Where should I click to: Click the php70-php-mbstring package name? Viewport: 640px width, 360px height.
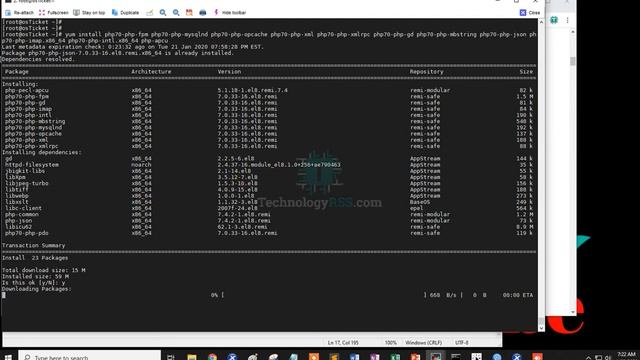35,121
